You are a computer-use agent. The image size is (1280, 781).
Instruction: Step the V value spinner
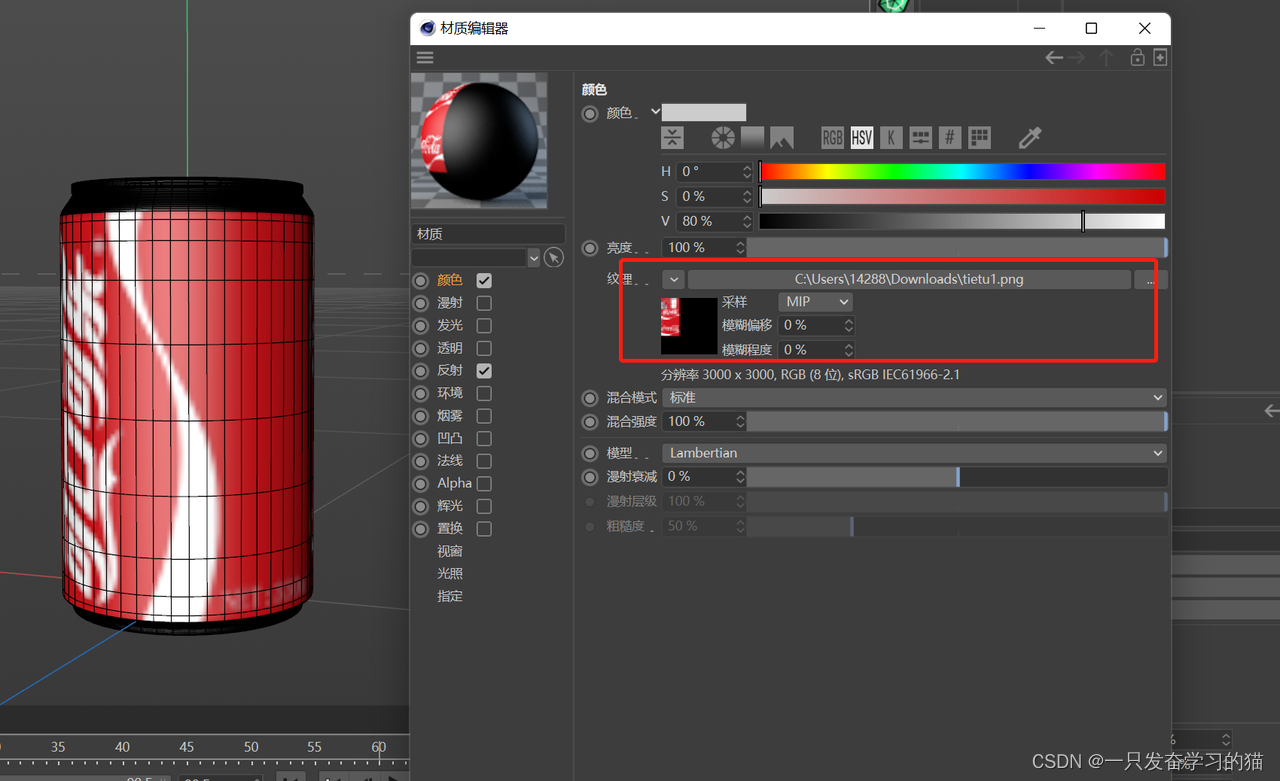click(x=746, y=221)
